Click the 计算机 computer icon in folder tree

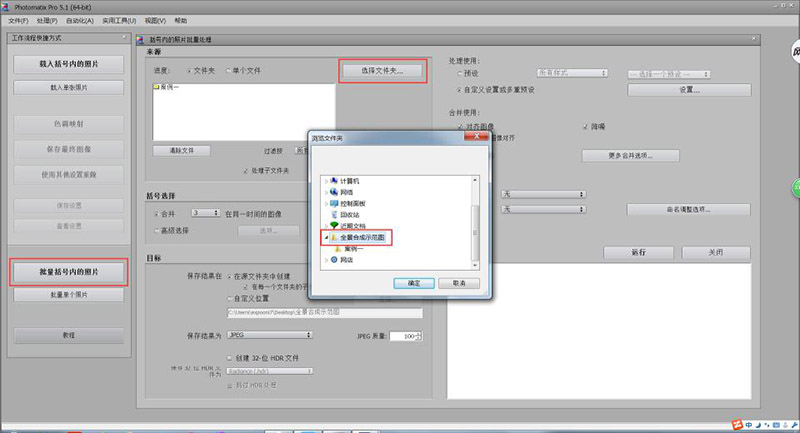click(333, 180)
